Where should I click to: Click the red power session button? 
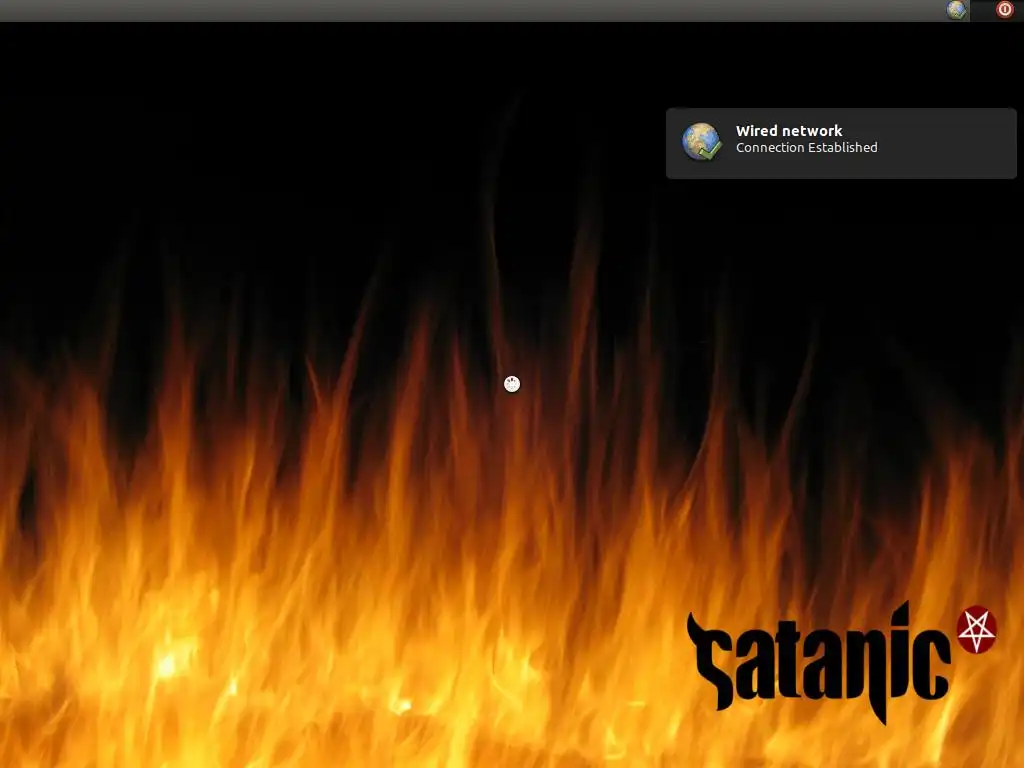(x=1004, y=9)
